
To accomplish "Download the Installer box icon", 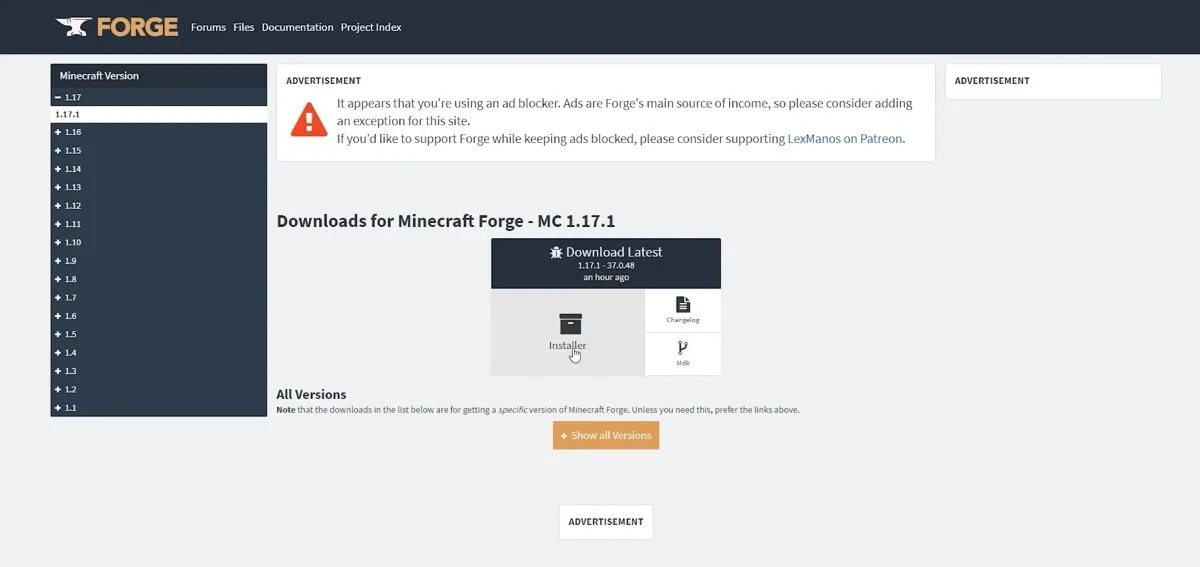I will tap(570, 324).
